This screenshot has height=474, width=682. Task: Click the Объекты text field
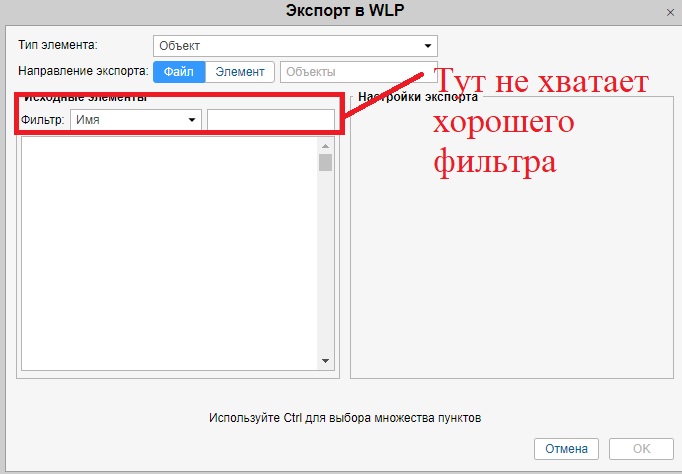[x=350, y=72]
